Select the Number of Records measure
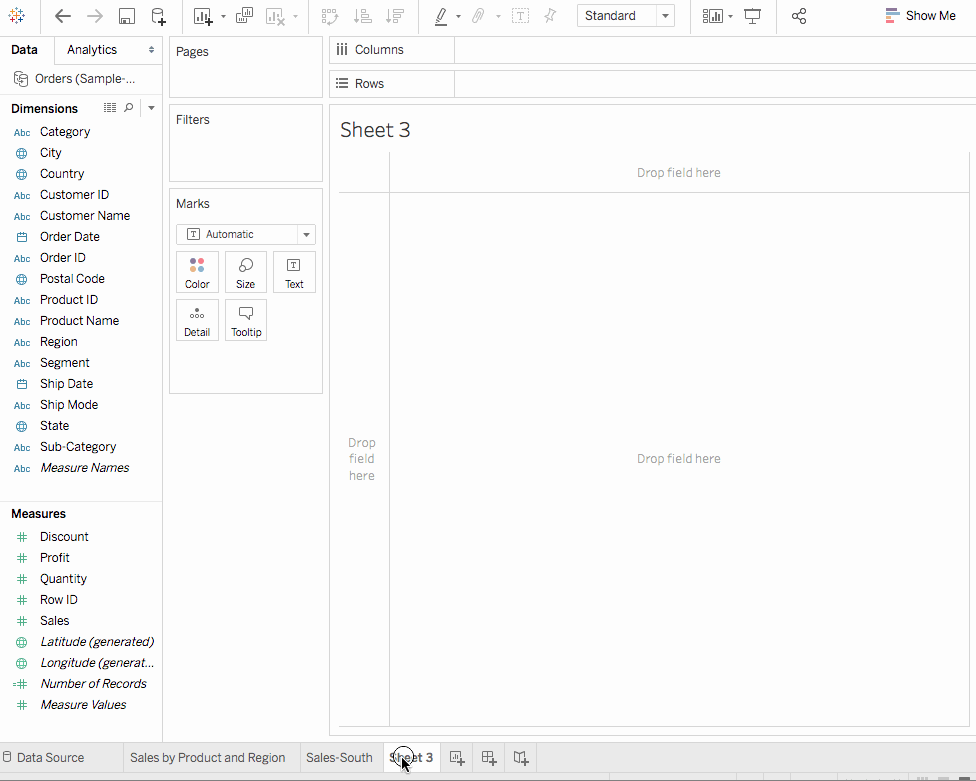The width and height of the screenshot is (976, 781). click(93, 684)
